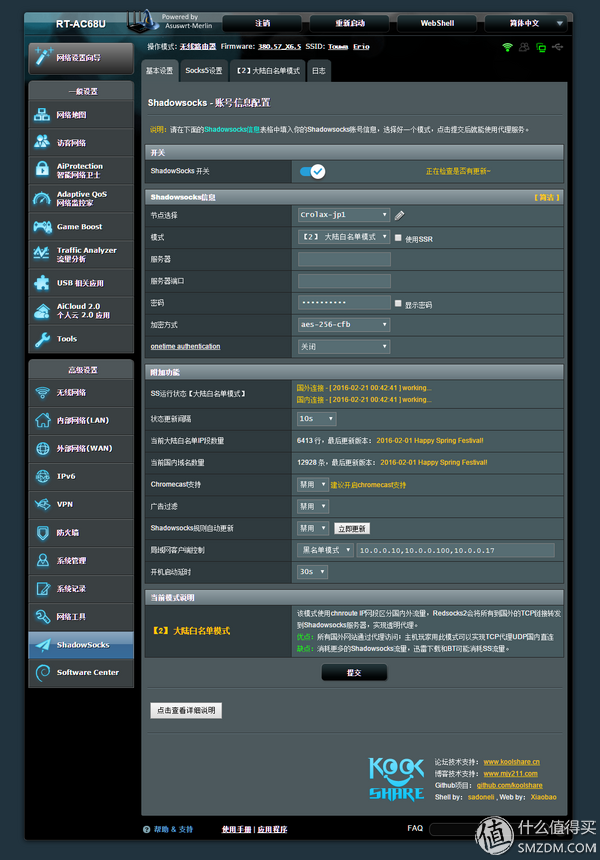Image resolution: width=600 pixels, height=860 pixels.
Task: Open github.com/koolshare link
Action: 510,785
